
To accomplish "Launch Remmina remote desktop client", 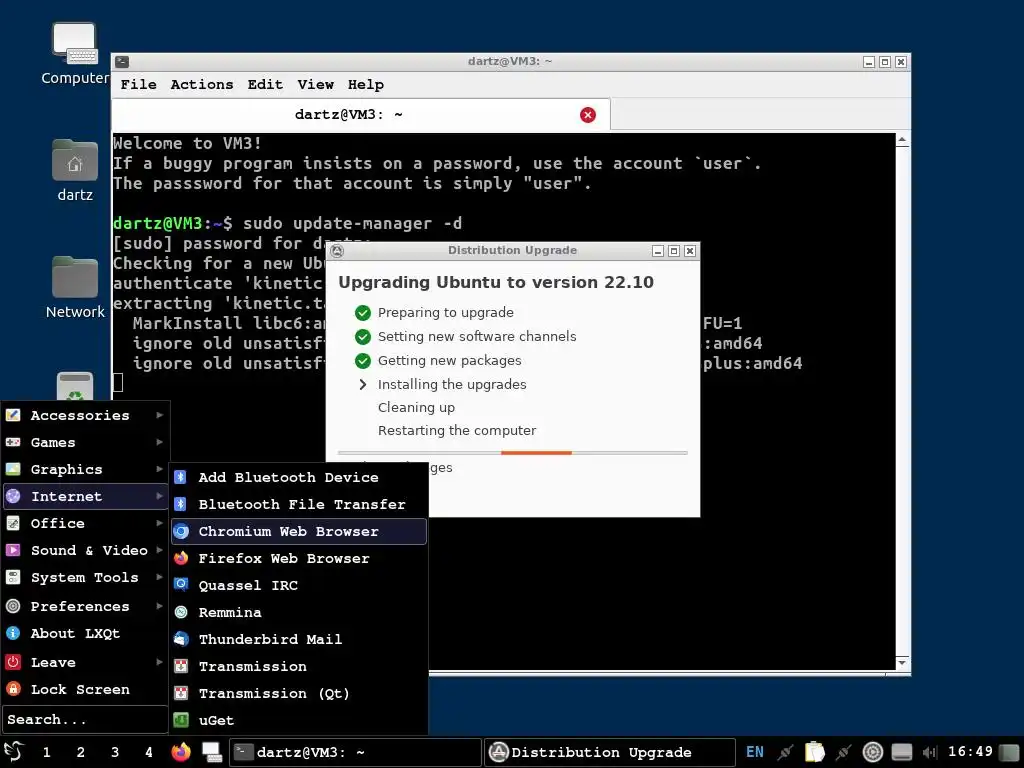I will pos(298,613).
